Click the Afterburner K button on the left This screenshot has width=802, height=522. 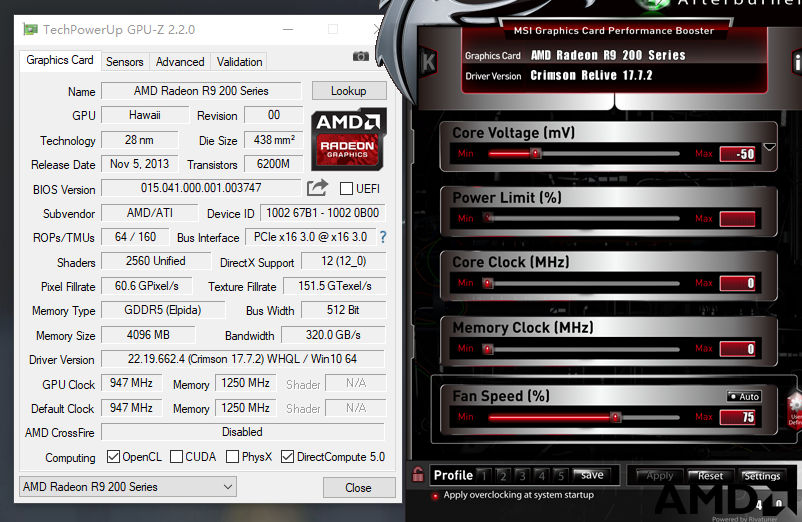pyautogui.click(x=428, y=62)
